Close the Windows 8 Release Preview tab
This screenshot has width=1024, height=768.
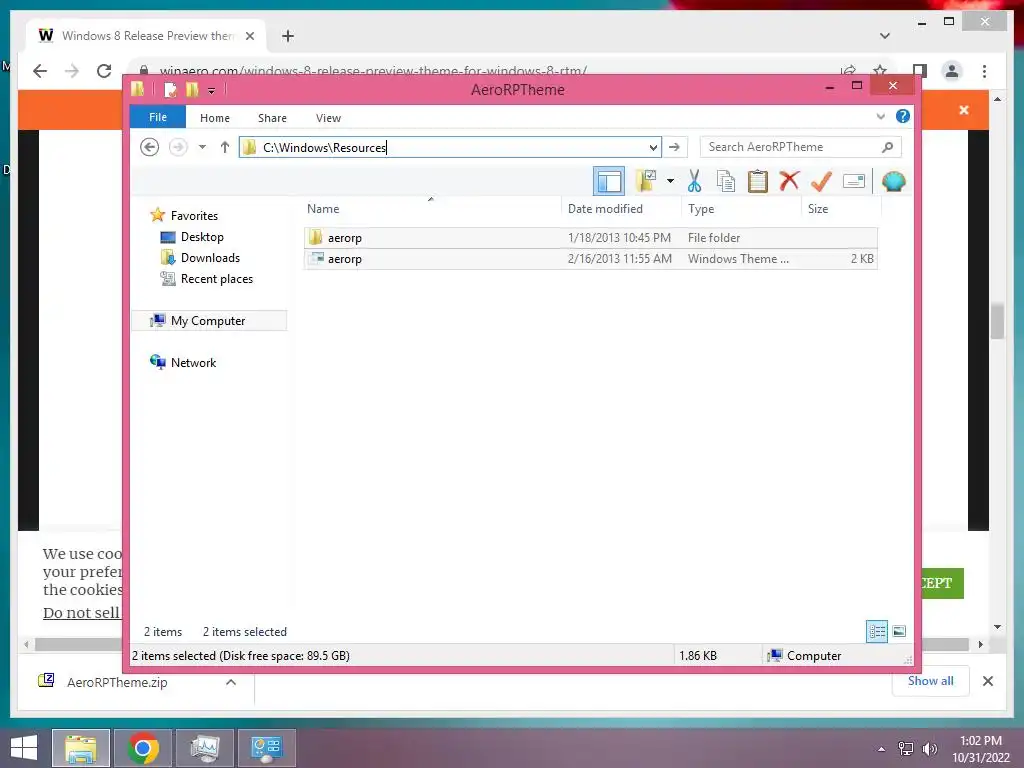(x=249, y=36)
